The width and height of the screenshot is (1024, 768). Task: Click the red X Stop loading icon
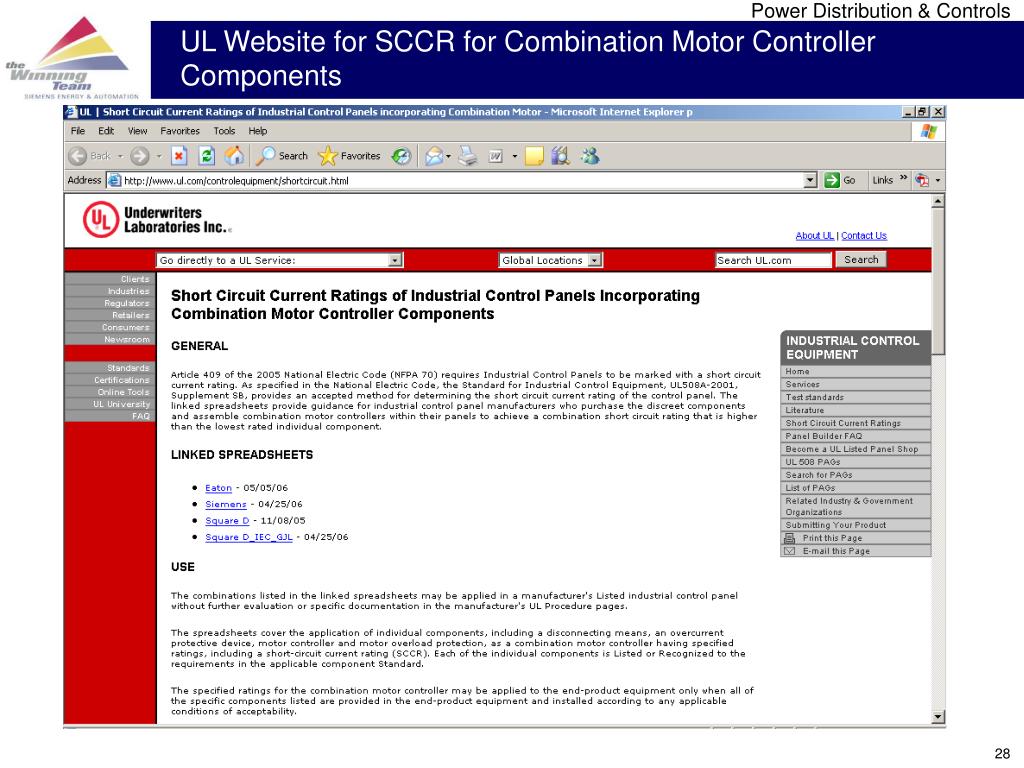179,156
